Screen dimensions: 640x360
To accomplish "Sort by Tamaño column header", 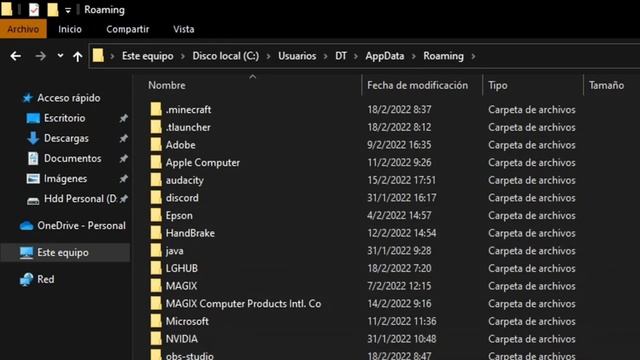I will (x=606, y=85).
